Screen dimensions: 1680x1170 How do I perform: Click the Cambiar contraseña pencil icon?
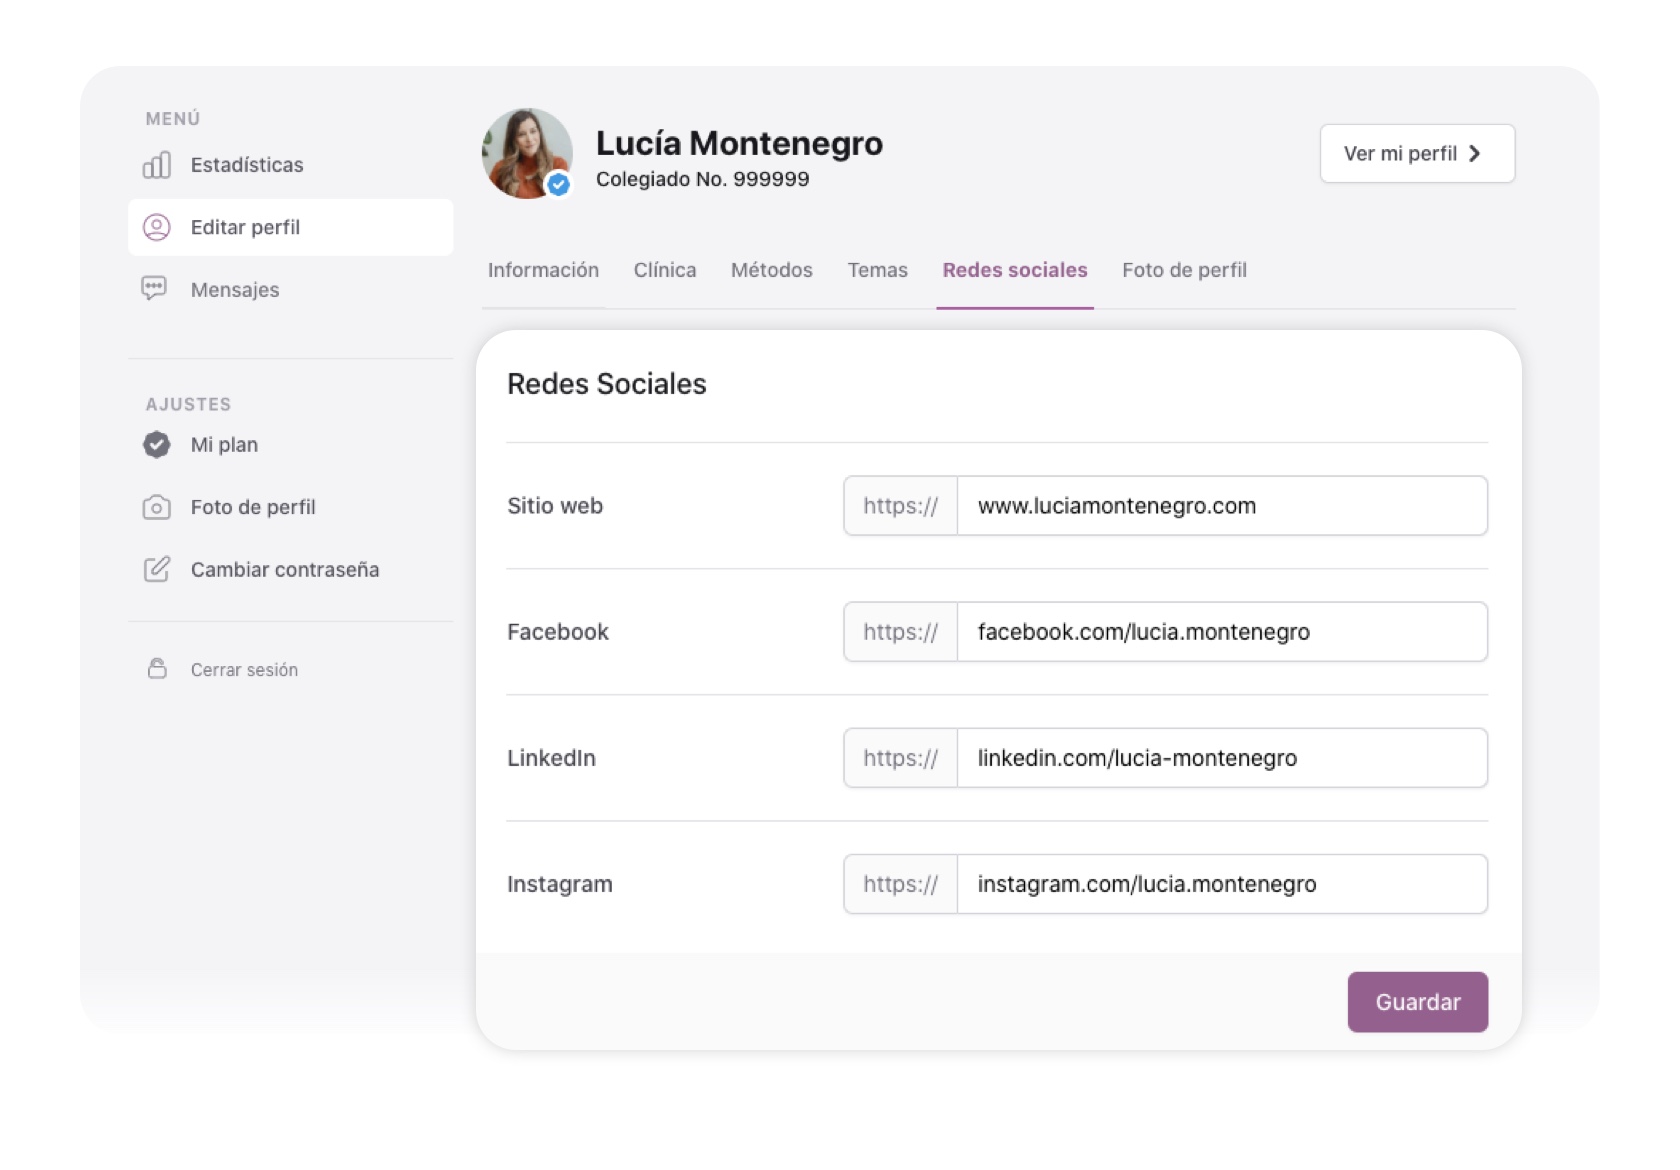click(x=156, y=569)
